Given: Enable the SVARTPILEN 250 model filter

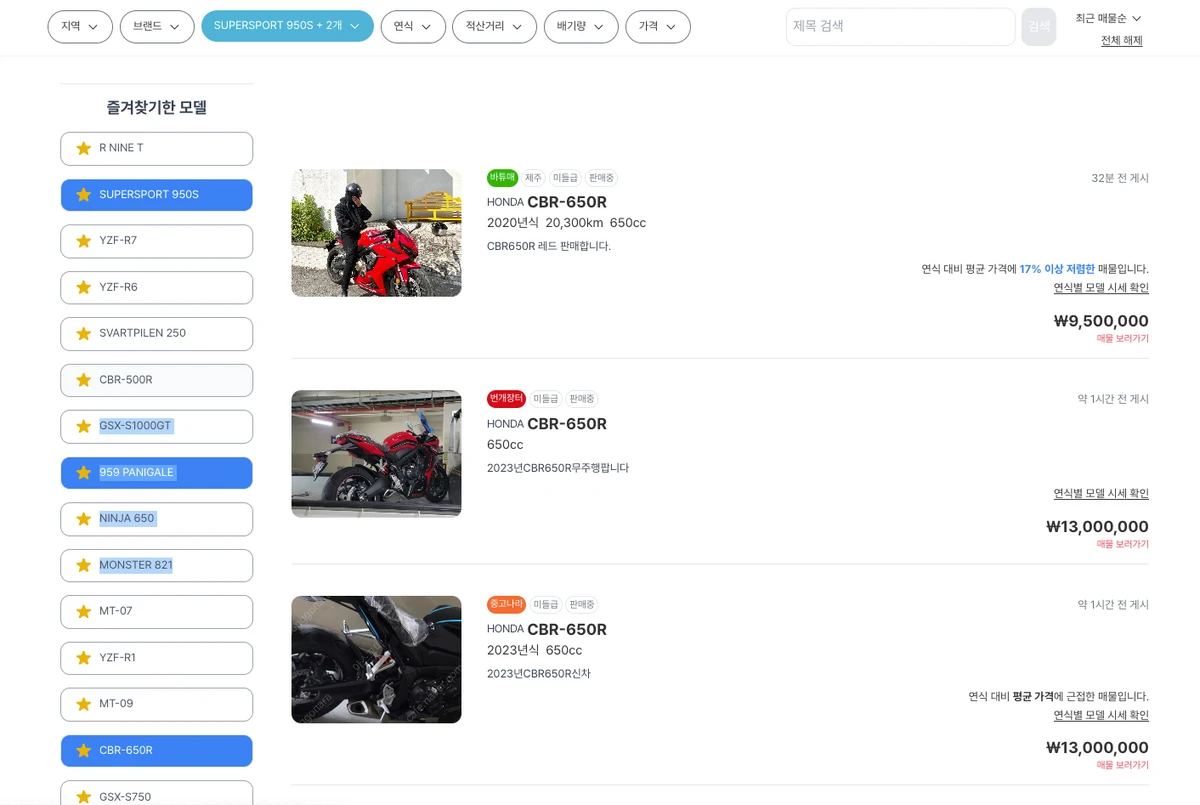Looking at the screenshot, I should click(156, 334).
